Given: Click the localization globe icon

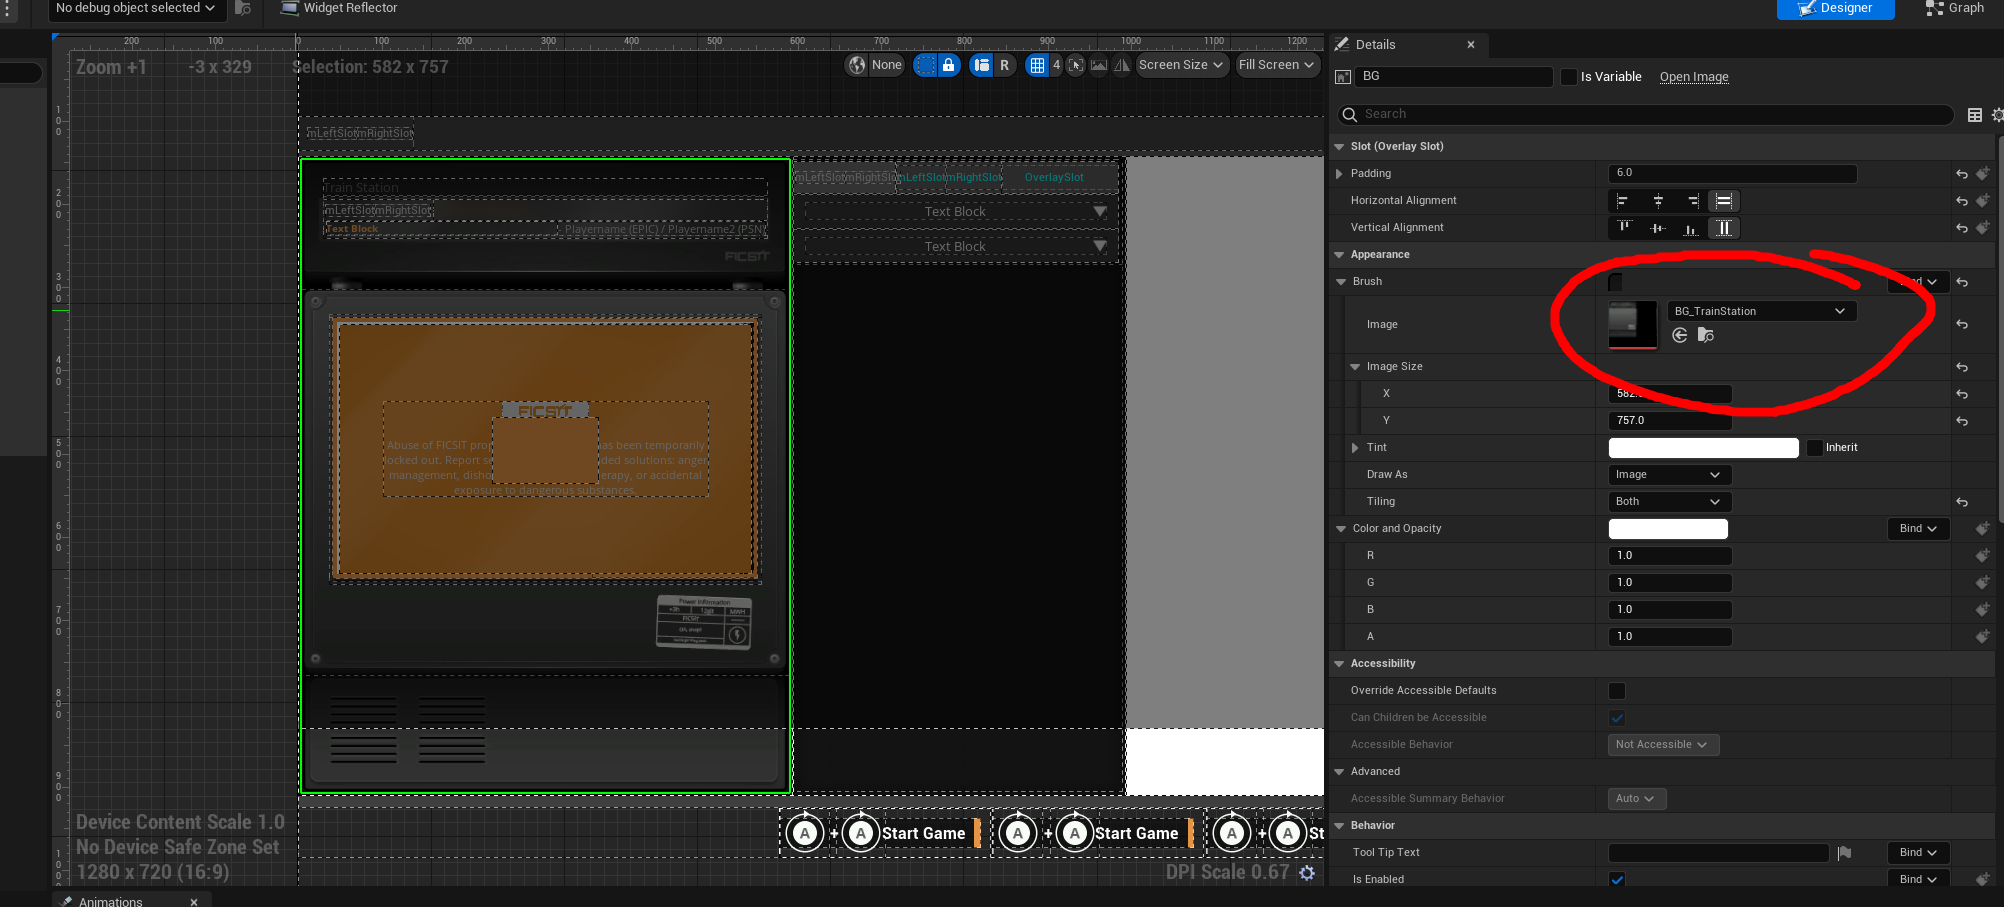Looking at the screenshot, I should [857, 65].
